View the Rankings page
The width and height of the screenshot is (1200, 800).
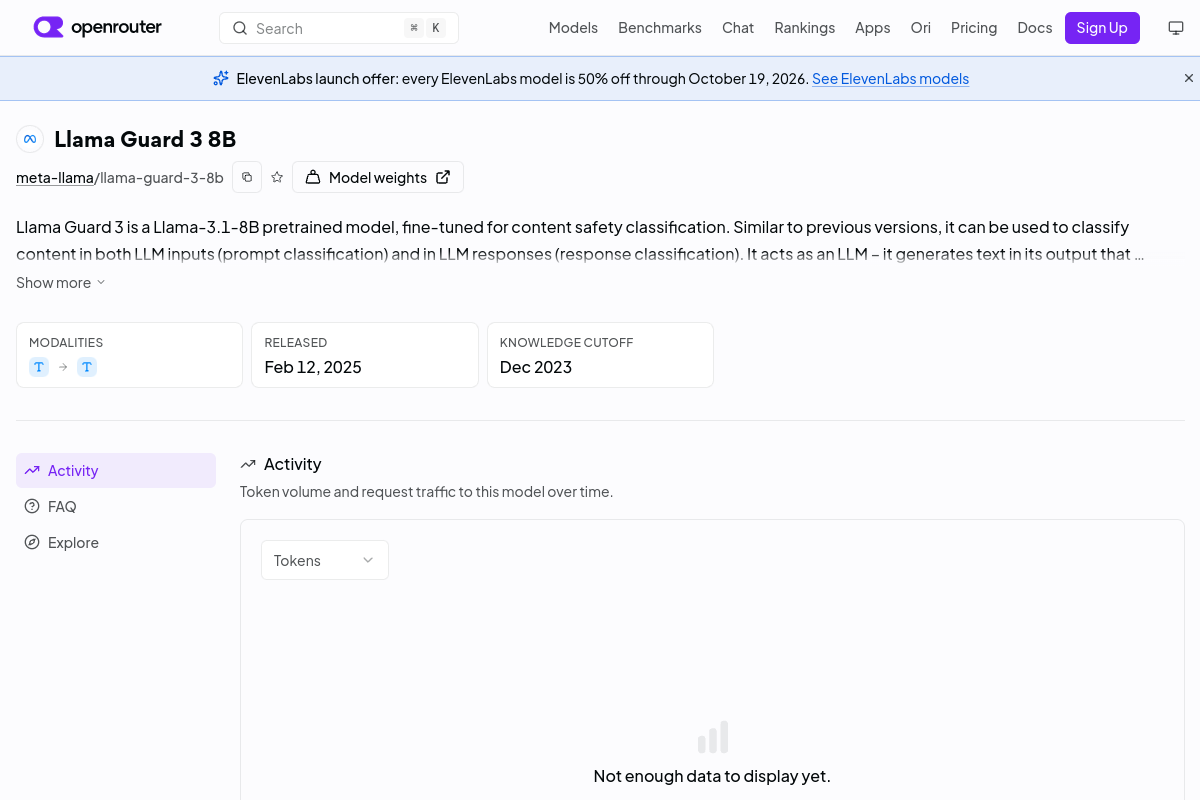805,28
